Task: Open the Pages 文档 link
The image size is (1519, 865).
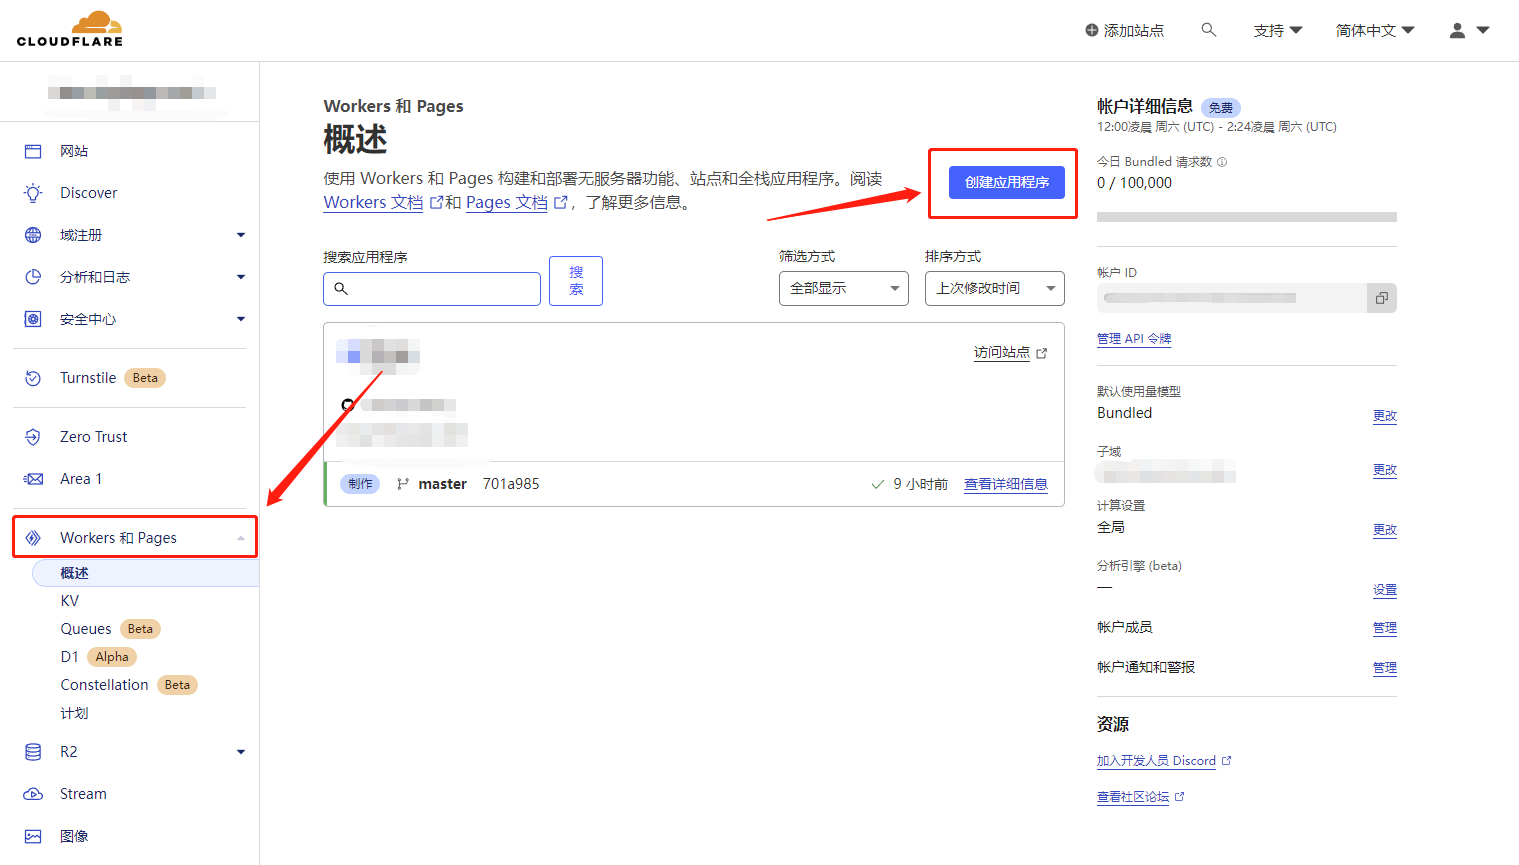Action: click(x=506, y=202)
